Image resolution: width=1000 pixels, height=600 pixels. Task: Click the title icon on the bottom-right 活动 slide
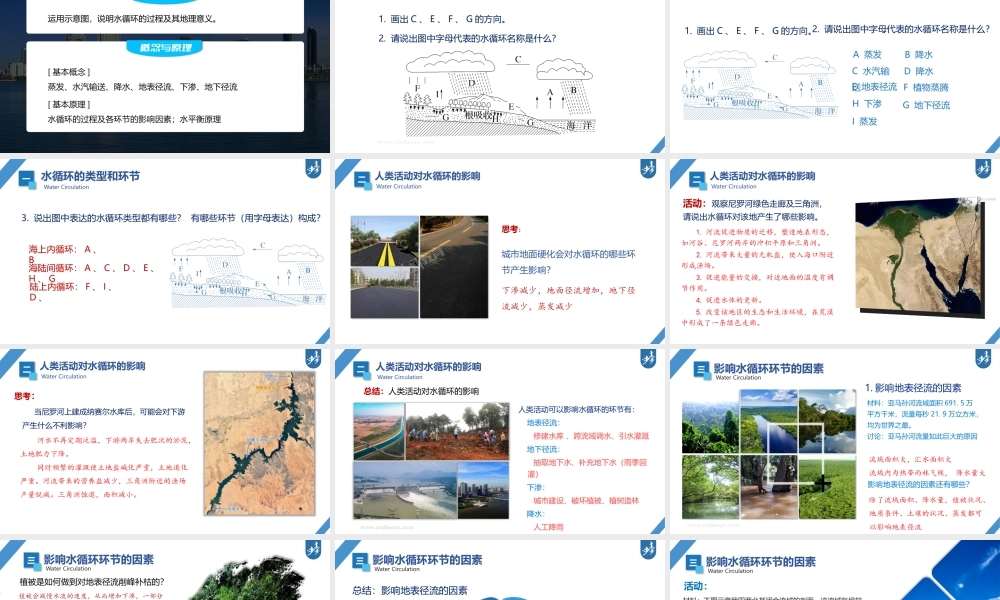[x=694, y=563]
